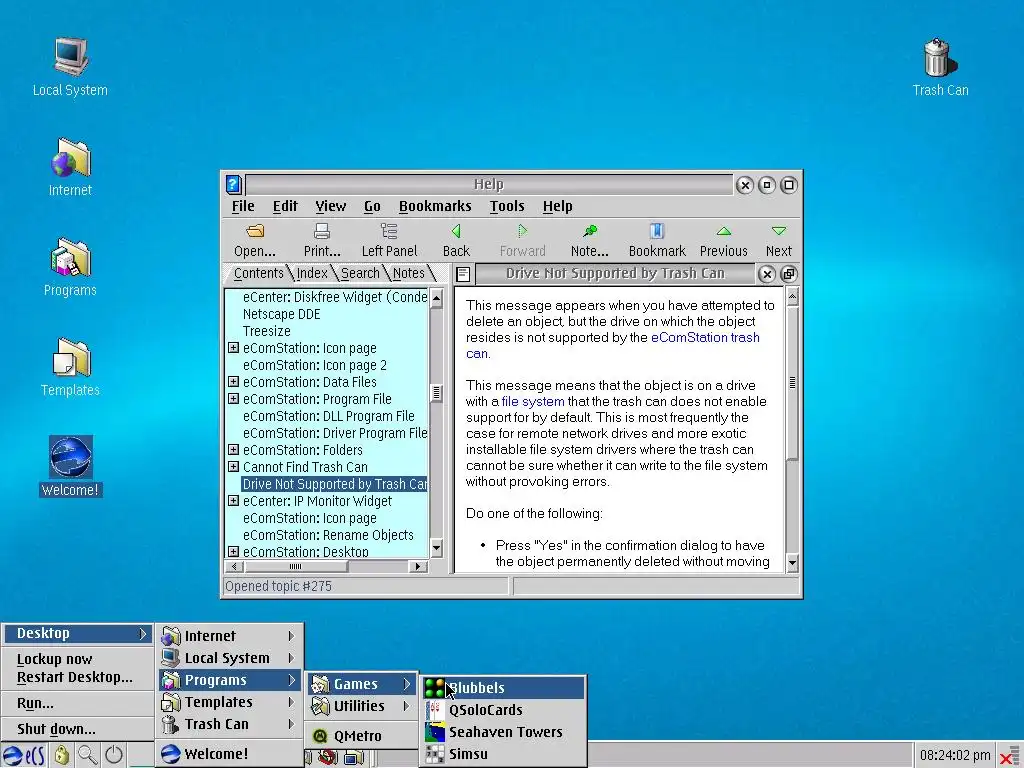Select the Welcome! globe desktop icon
This screenshot has width=1024, height=768.
(x=71, y=457)
